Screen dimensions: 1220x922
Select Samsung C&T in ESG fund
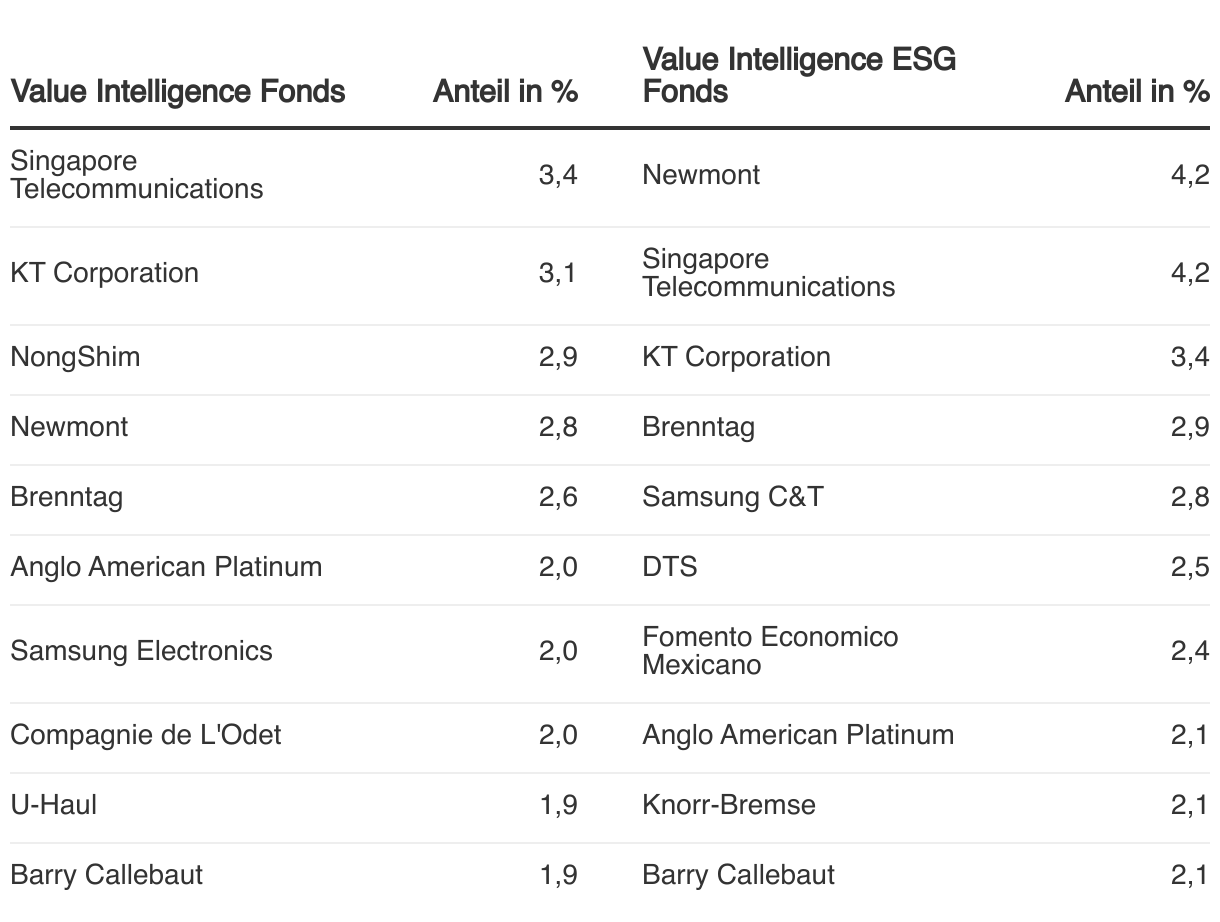(x=732, y=497)
